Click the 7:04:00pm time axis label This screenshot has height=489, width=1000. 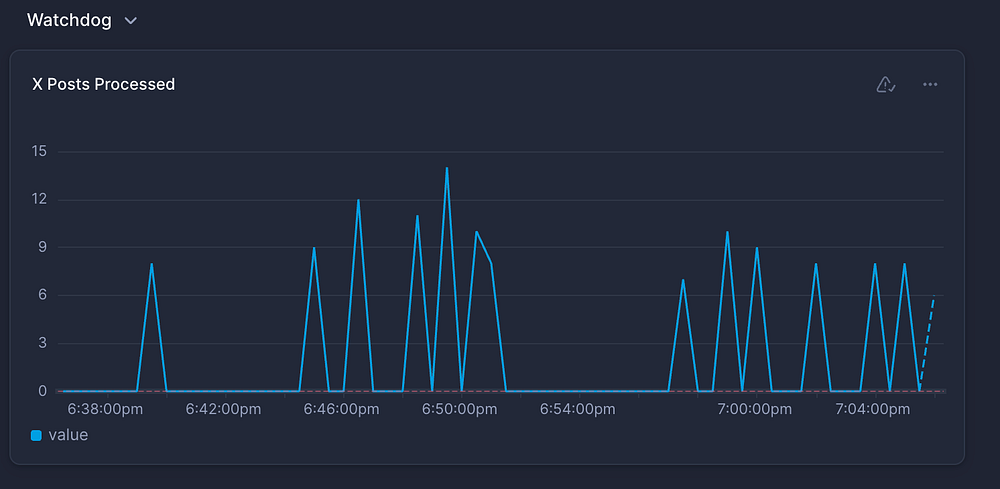(x=872, y=409)
